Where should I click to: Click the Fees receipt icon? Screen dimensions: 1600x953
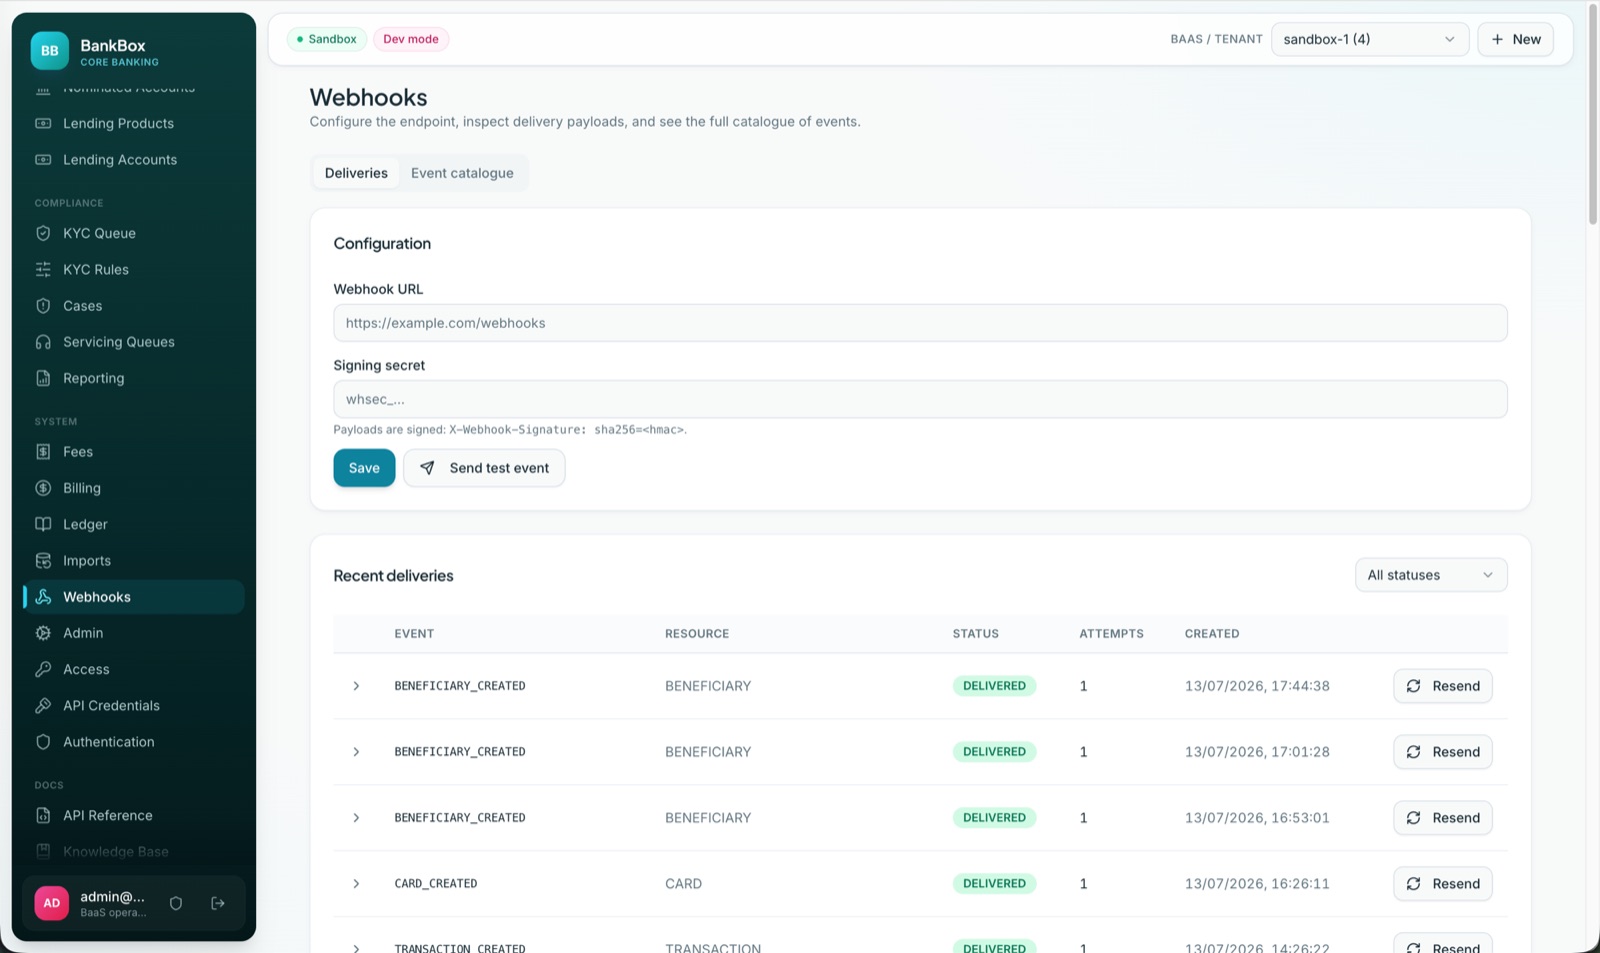coord(43,452)
